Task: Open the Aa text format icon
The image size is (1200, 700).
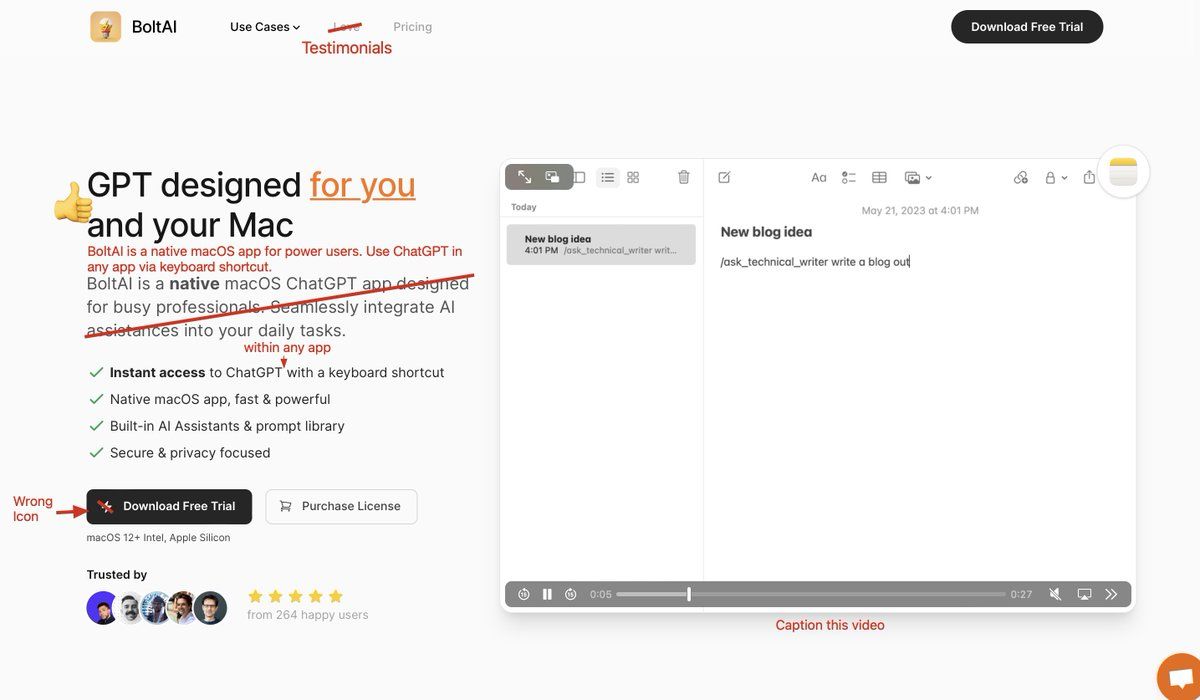Action: click(x=819, y=177)
